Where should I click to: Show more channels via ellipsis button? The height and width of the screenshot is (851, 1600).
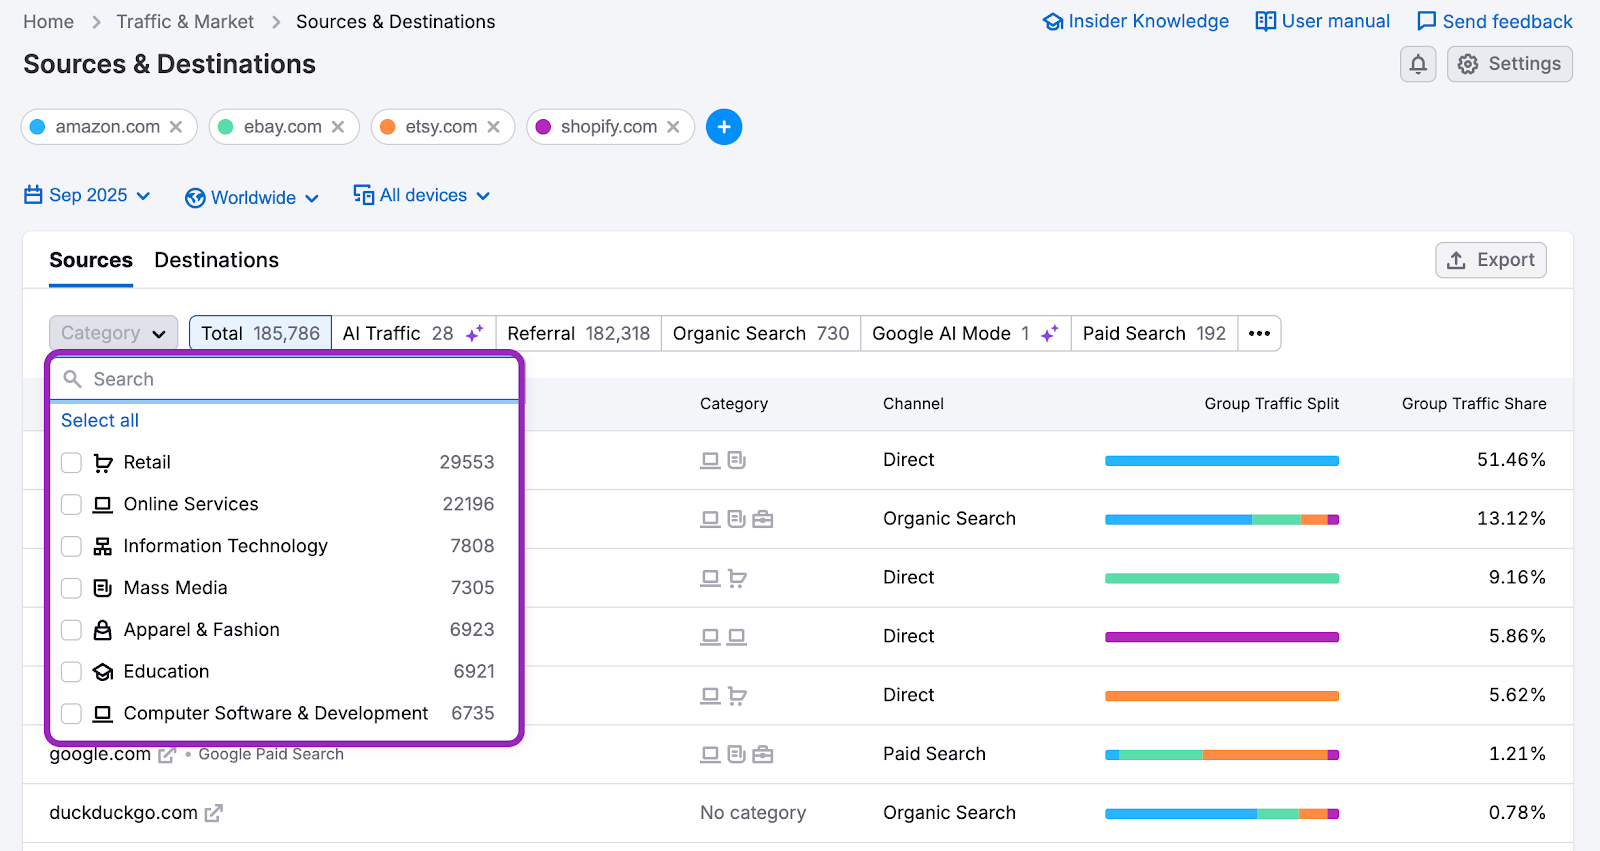(x=1259, y=333)
